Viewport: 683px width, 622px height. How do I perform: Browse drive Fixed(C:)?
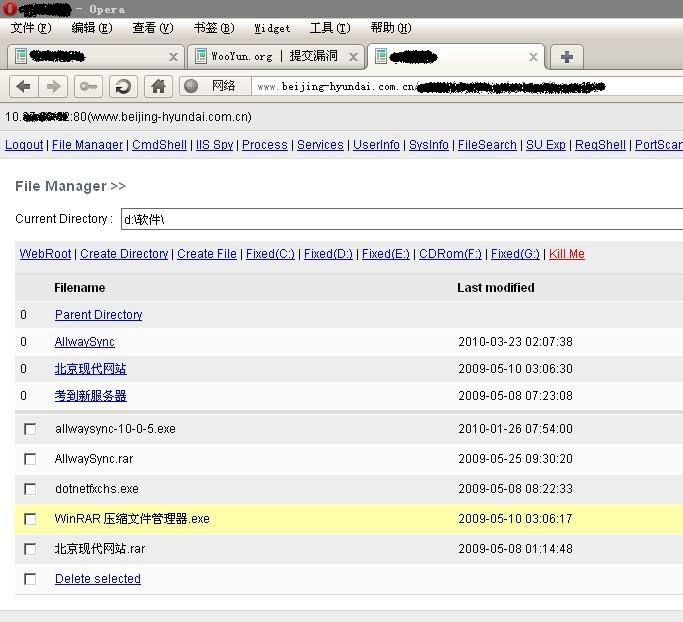coord(270,254)
